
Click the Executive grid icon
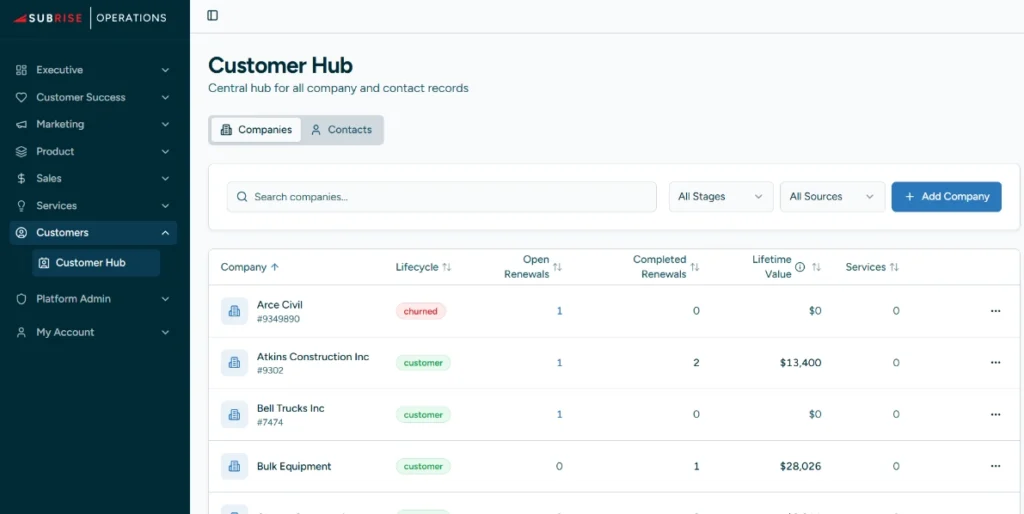pos(22,70)
